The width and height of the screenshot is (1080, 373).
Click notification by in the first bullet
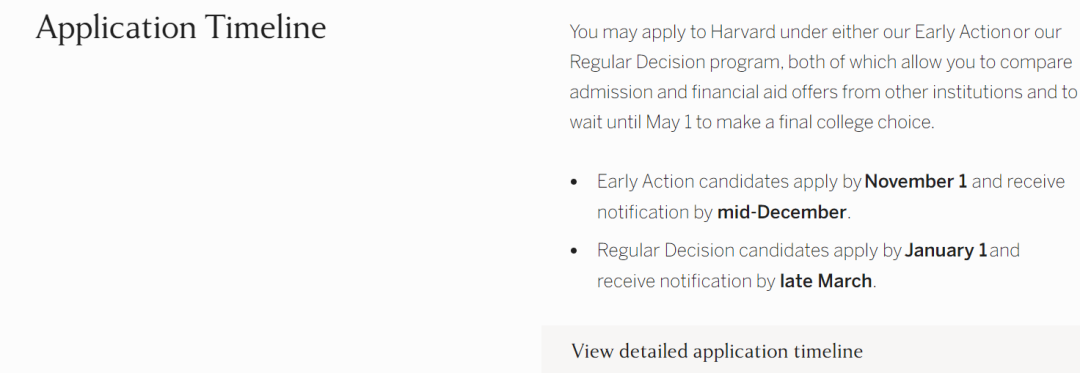654,212
